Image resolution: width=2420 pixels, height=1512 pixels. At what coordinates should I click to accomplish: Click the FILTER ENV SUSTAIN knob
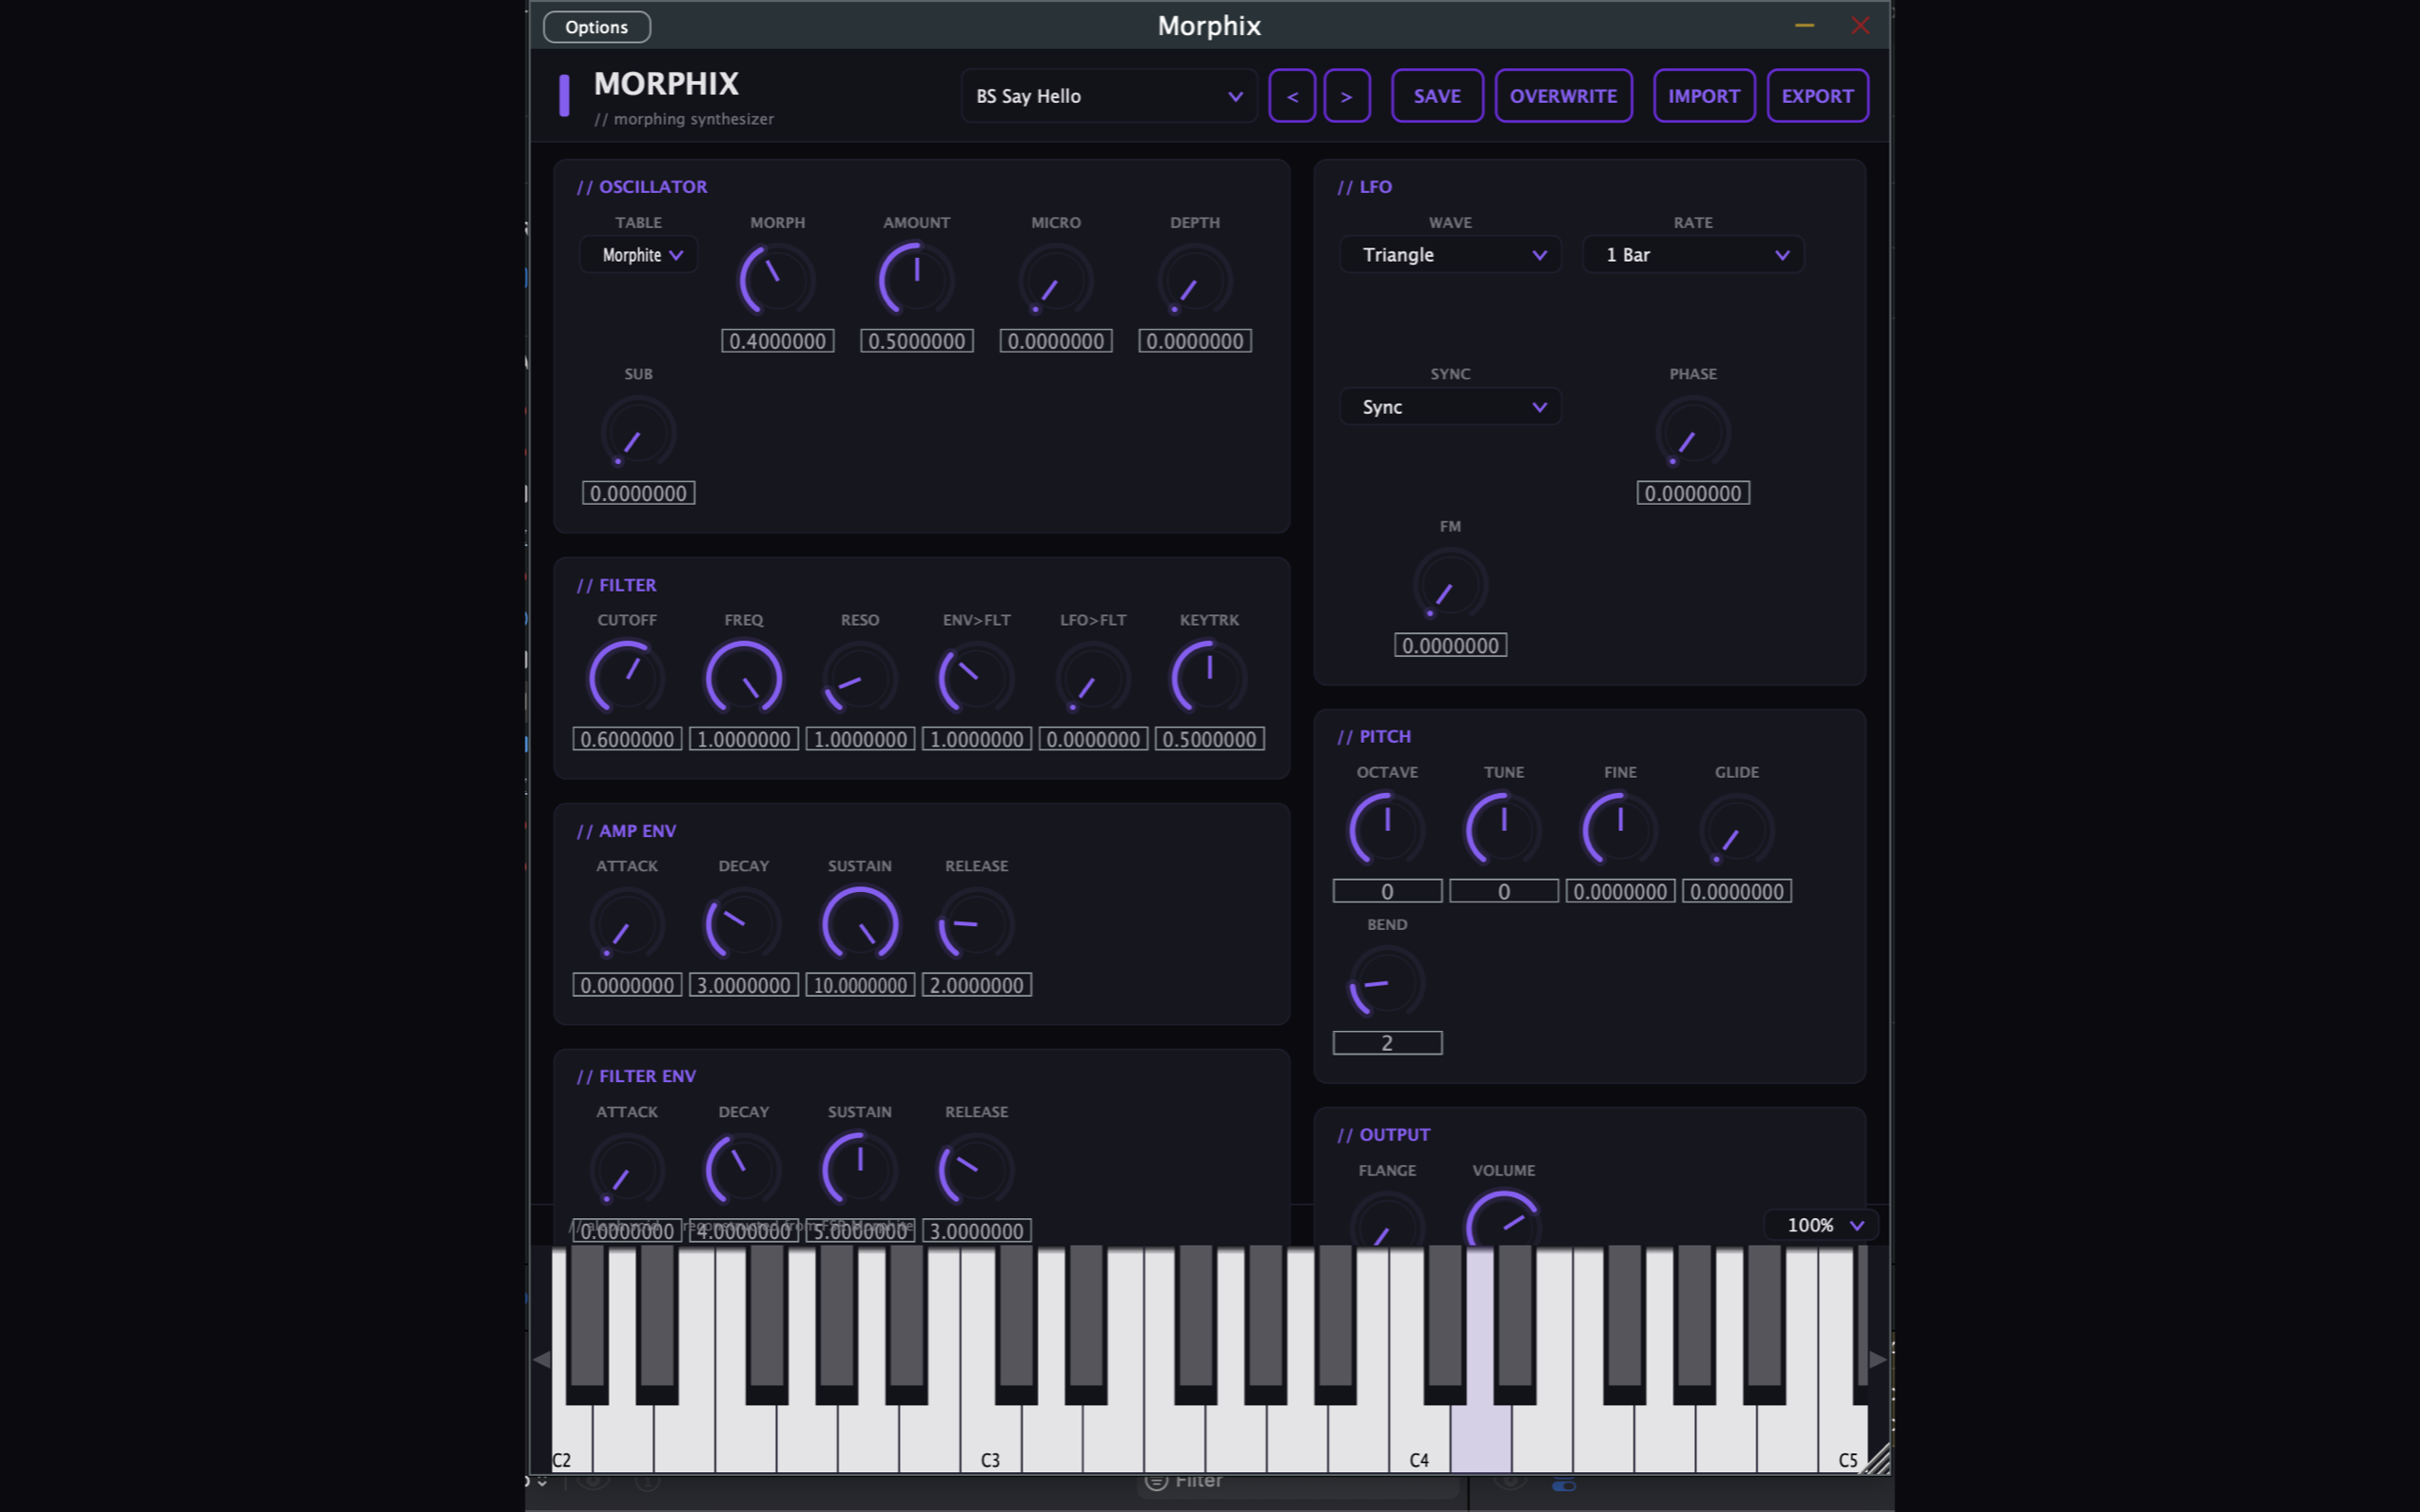click(859, 1169)
